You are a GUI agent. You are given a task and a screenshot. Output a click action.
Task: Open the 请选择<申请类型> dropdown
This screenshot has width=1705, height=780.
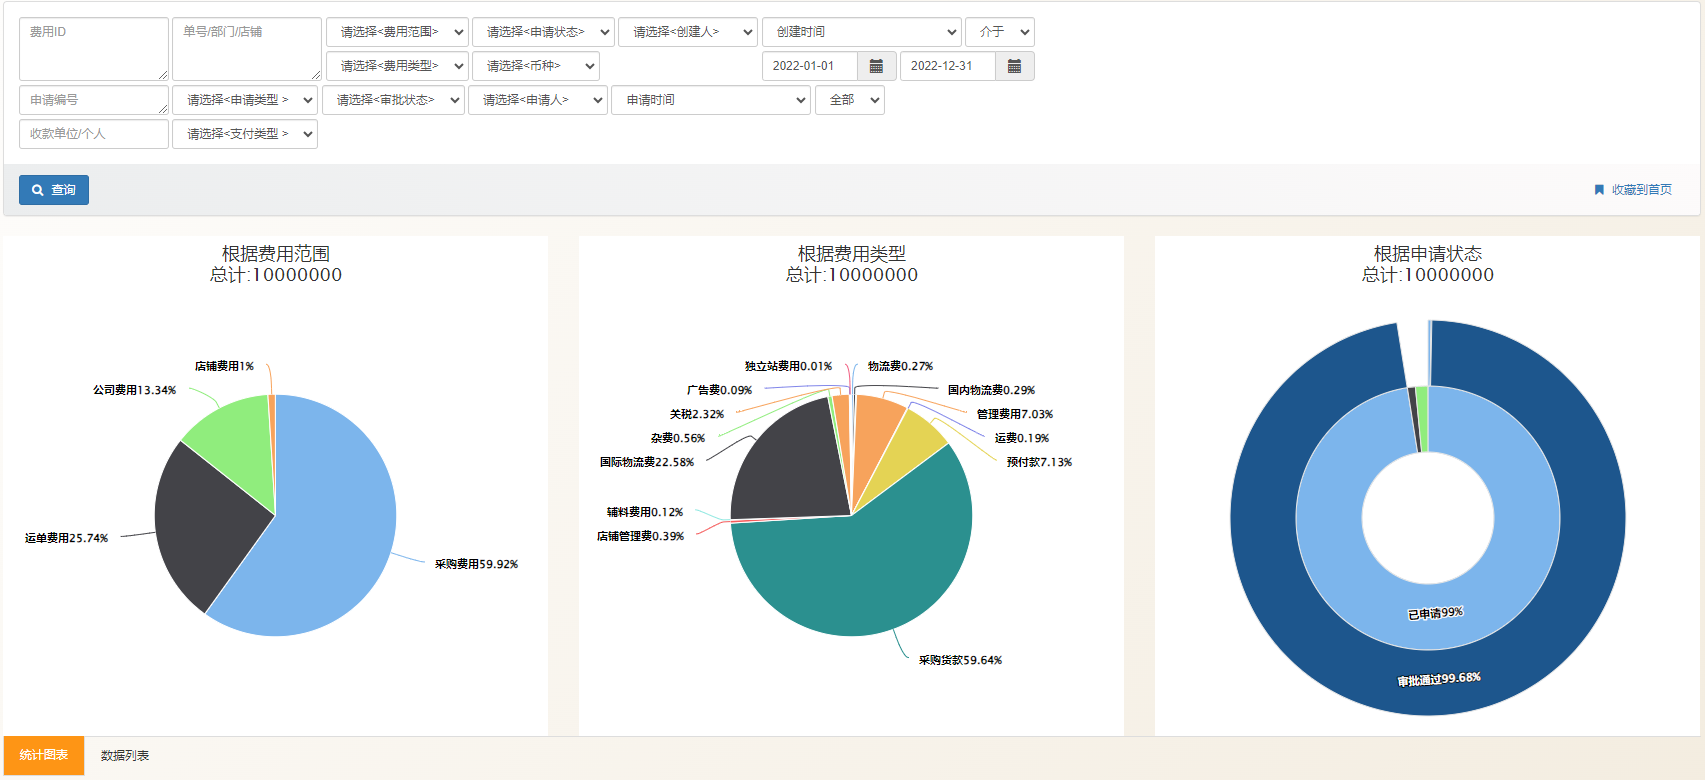coord(245,100)
